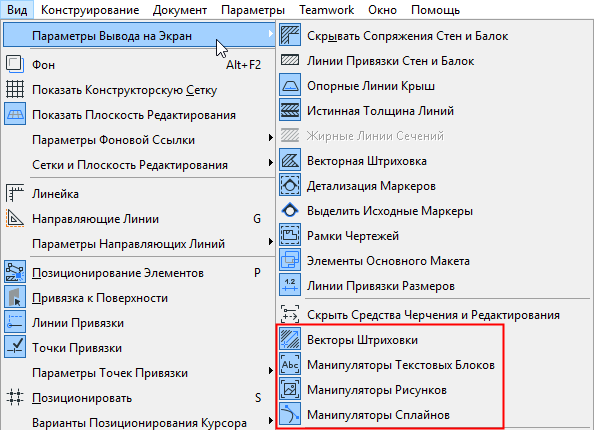Open the Документ menu
The image size is (594, 430).
(x=180, y=9)
